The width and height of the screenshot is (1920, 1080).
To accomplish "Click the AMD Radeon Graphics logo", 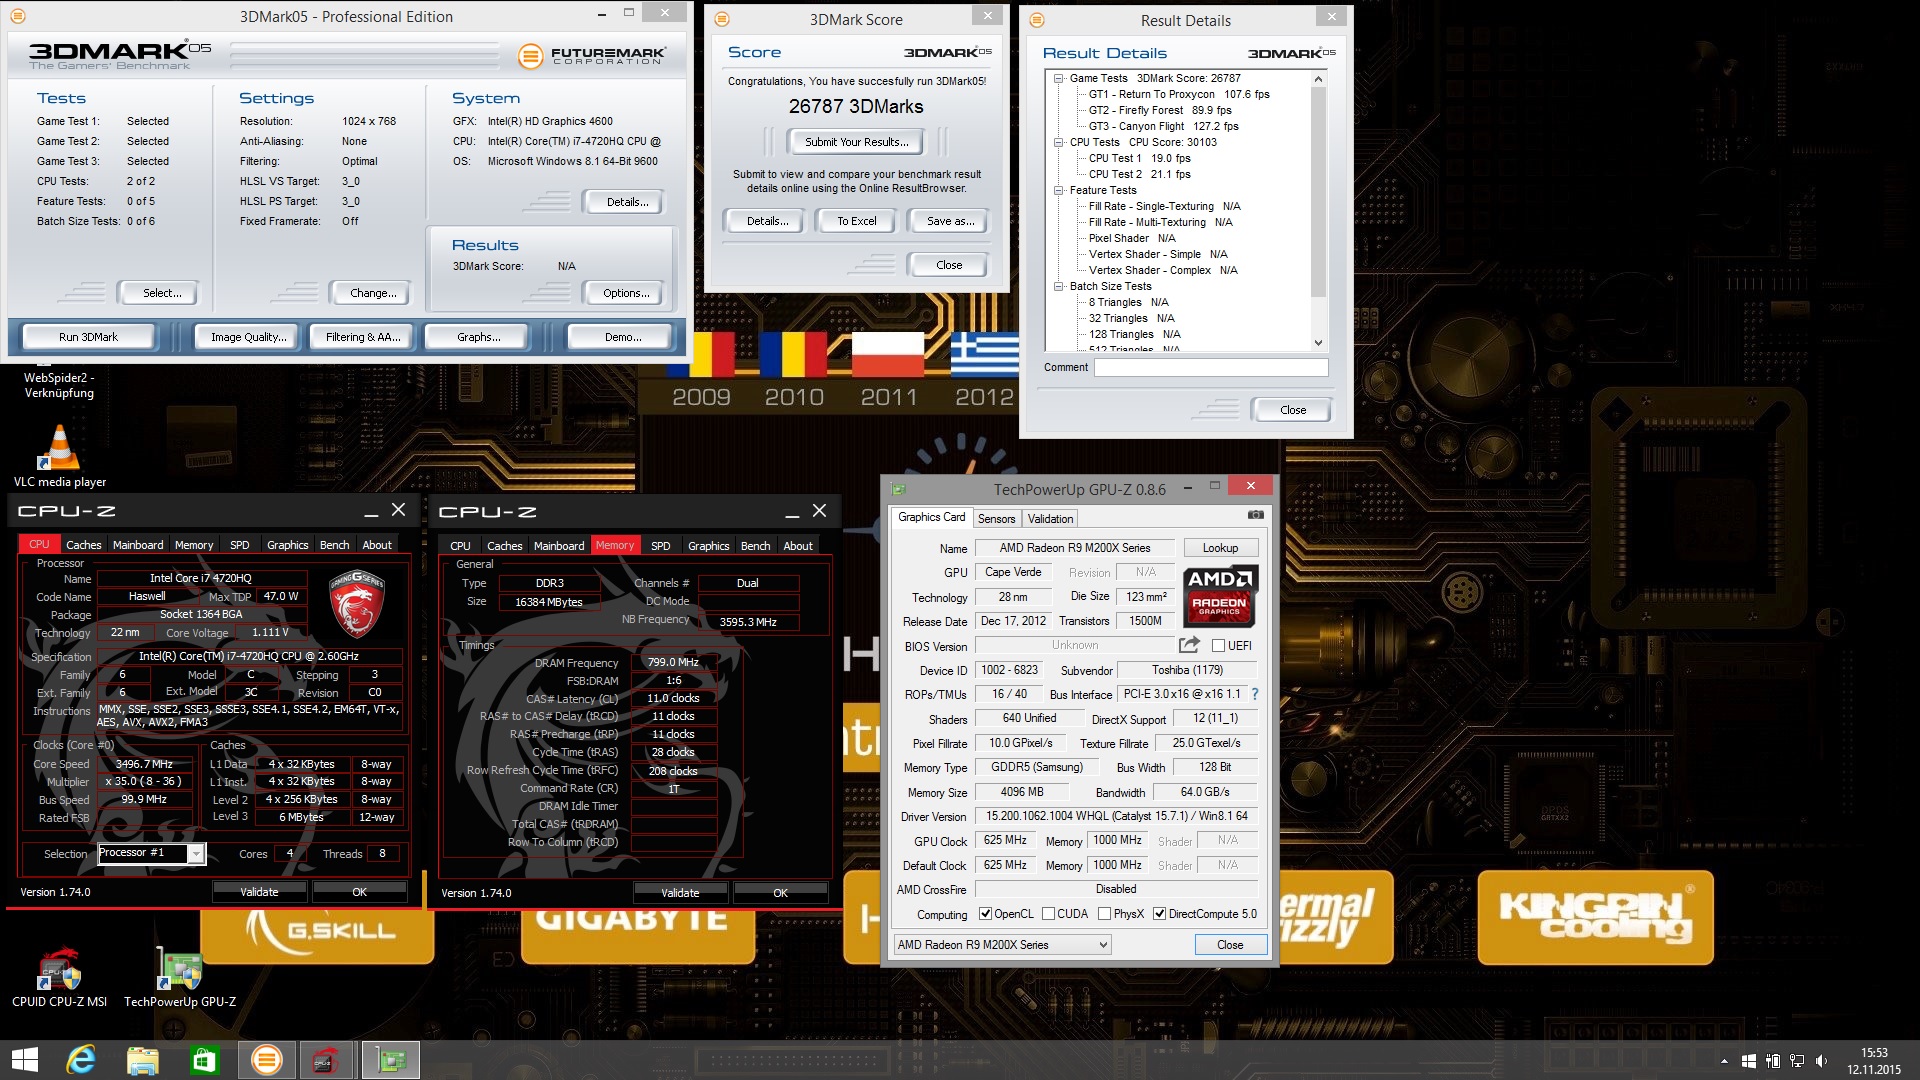I will [x=1219, y=596].
